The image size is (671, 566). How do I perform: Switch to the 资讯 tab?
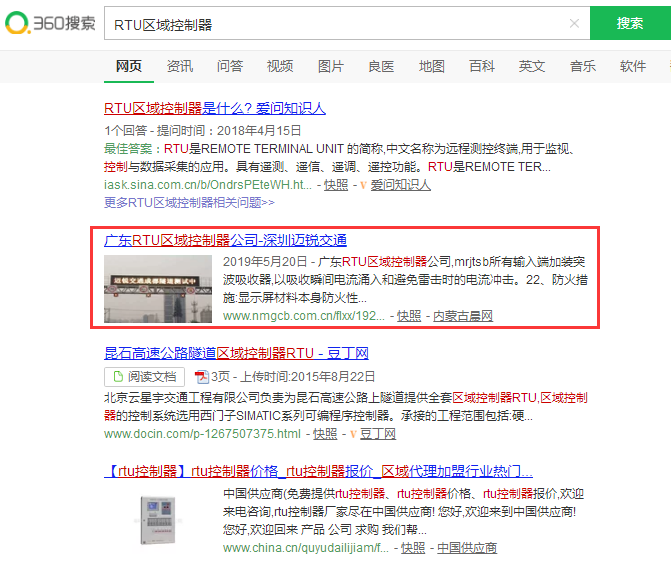180,66
